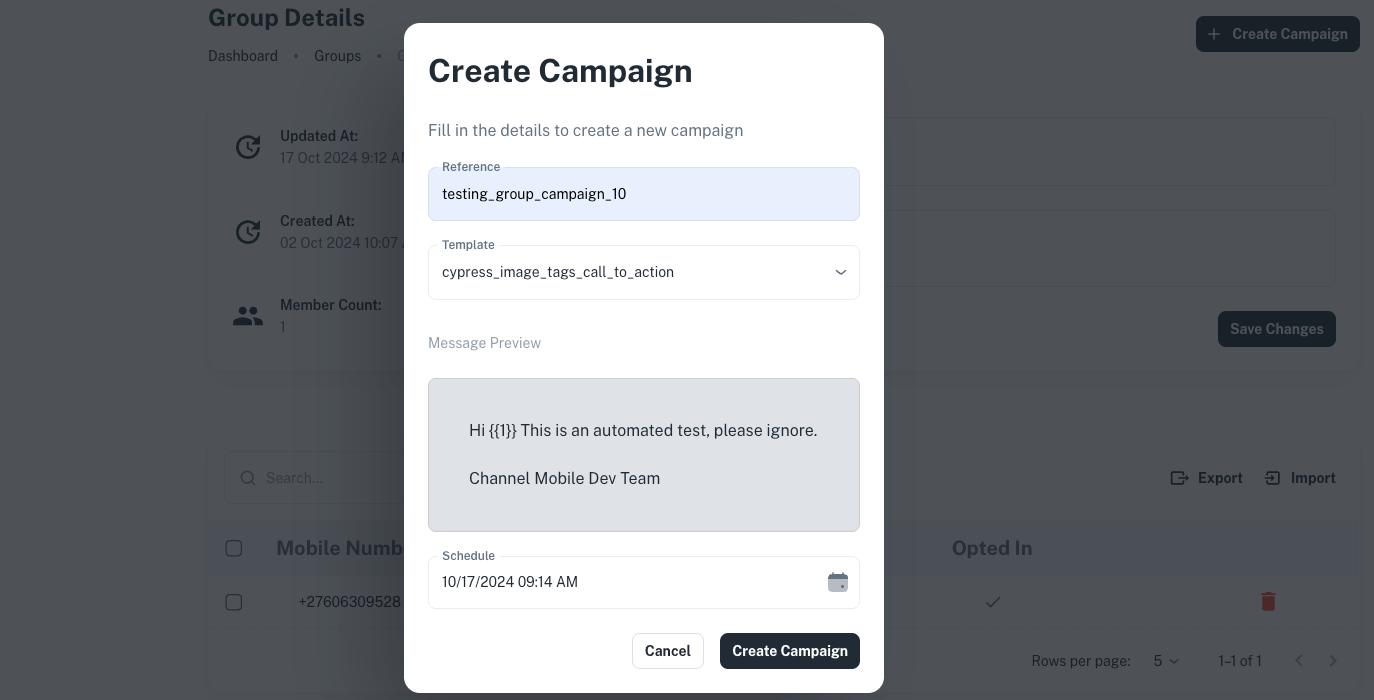The height and width of the screenshot is (700, 1374).
Task: Open the Dashboard breadcrumb
Action: point(243,56)
